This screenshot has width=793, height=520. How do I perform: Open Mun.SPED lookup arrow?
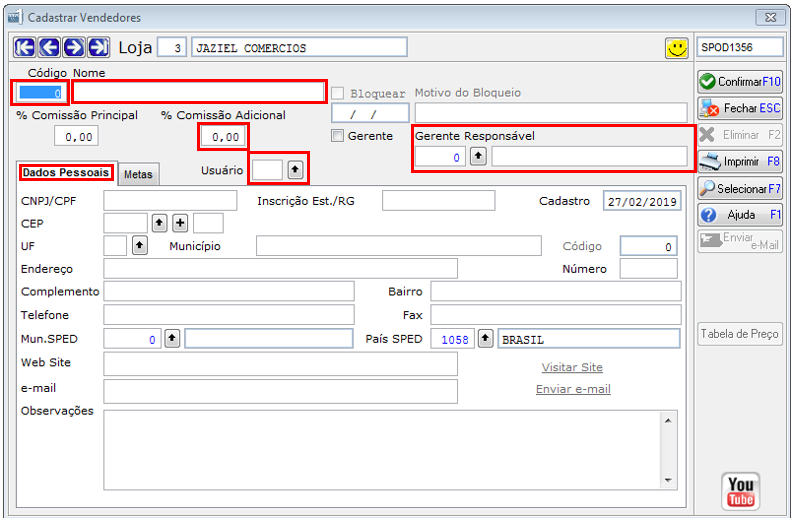click(x=172, y=338)
